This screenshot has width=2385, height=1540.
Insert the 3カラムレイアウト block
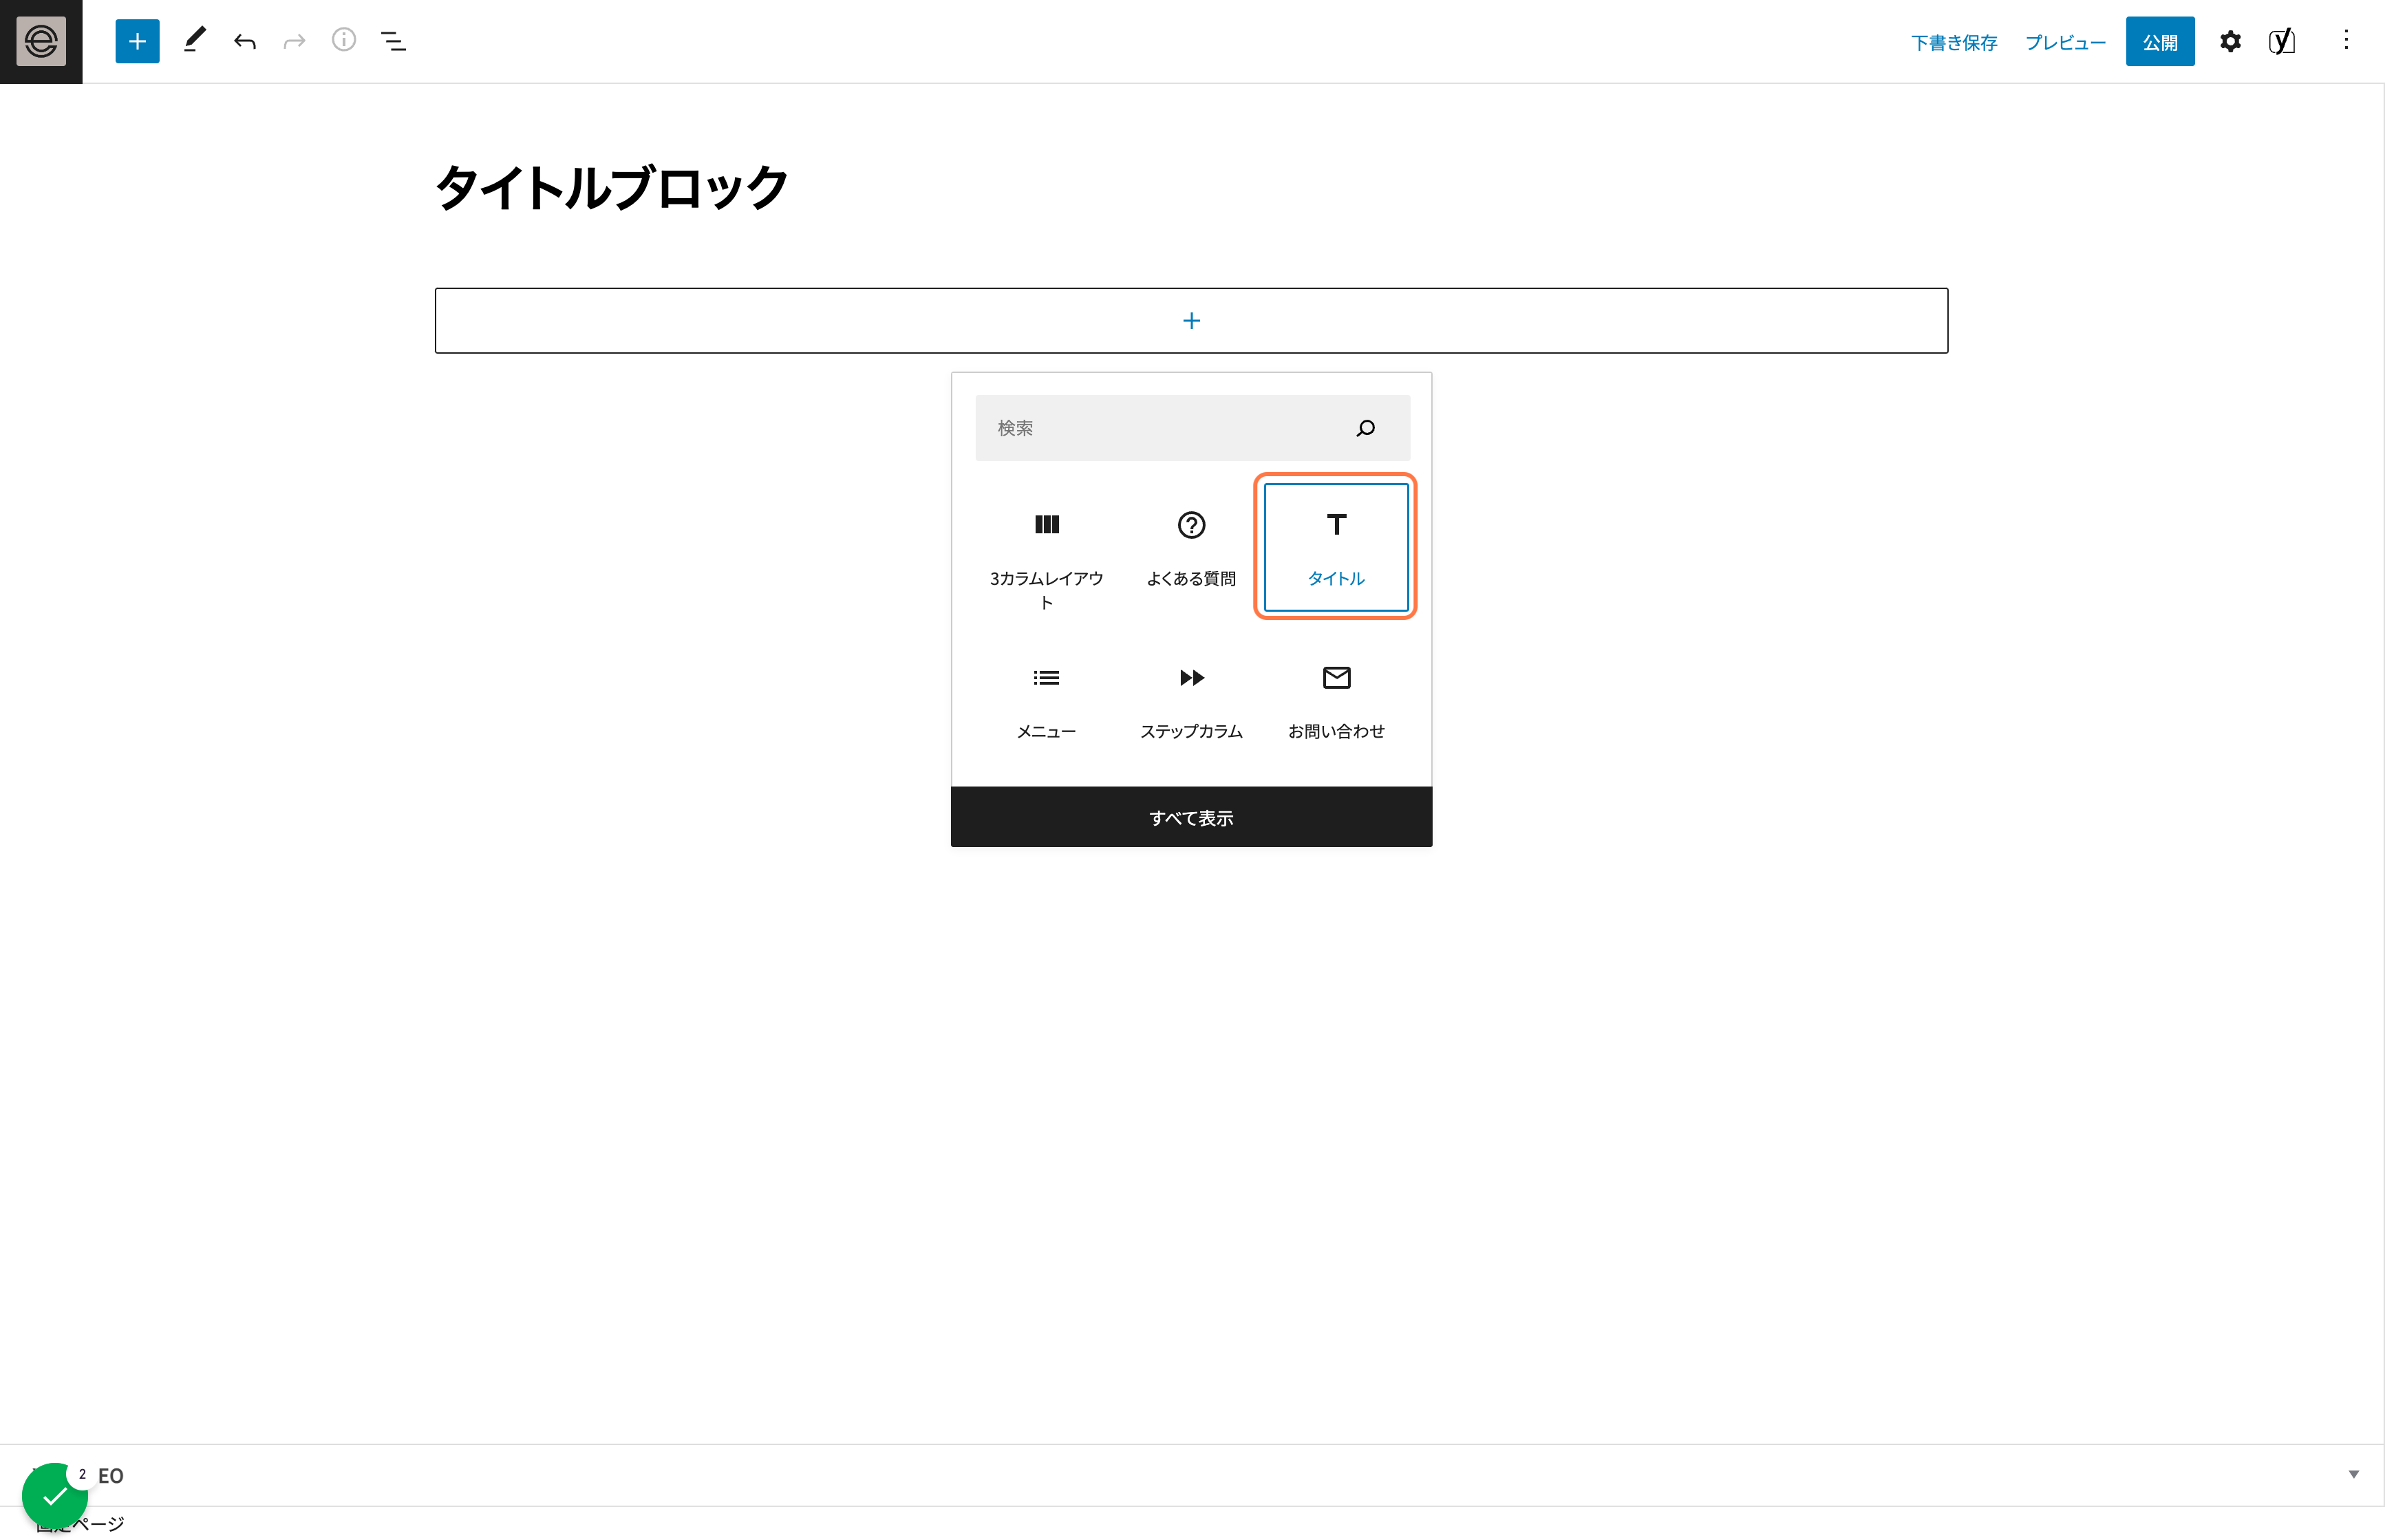[1046, 561]
